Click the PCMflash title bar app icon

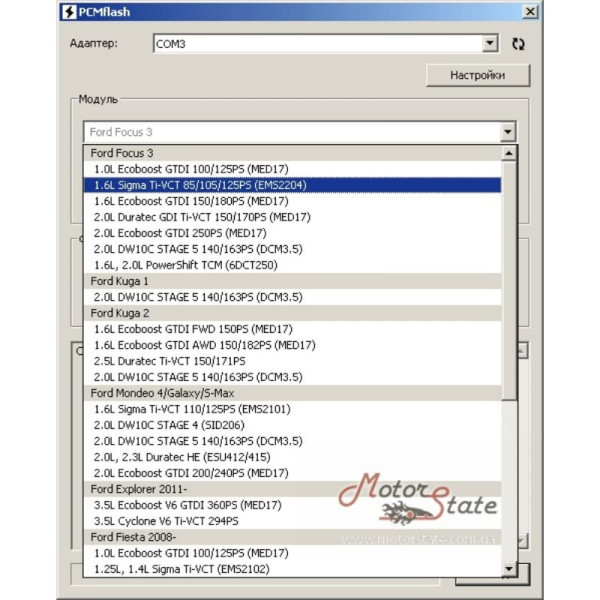[x=68, y=11]
